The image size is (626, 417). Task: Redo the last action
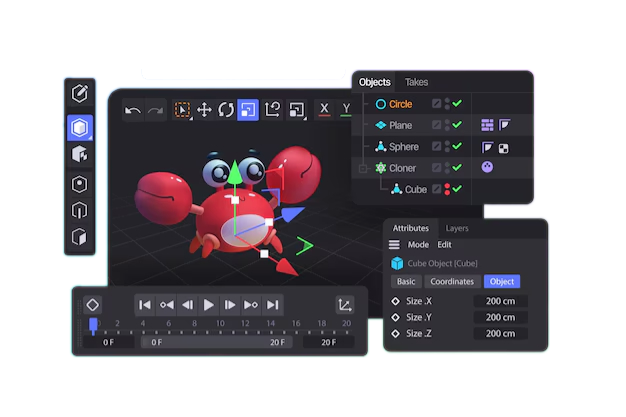click(x=155, y=110)
